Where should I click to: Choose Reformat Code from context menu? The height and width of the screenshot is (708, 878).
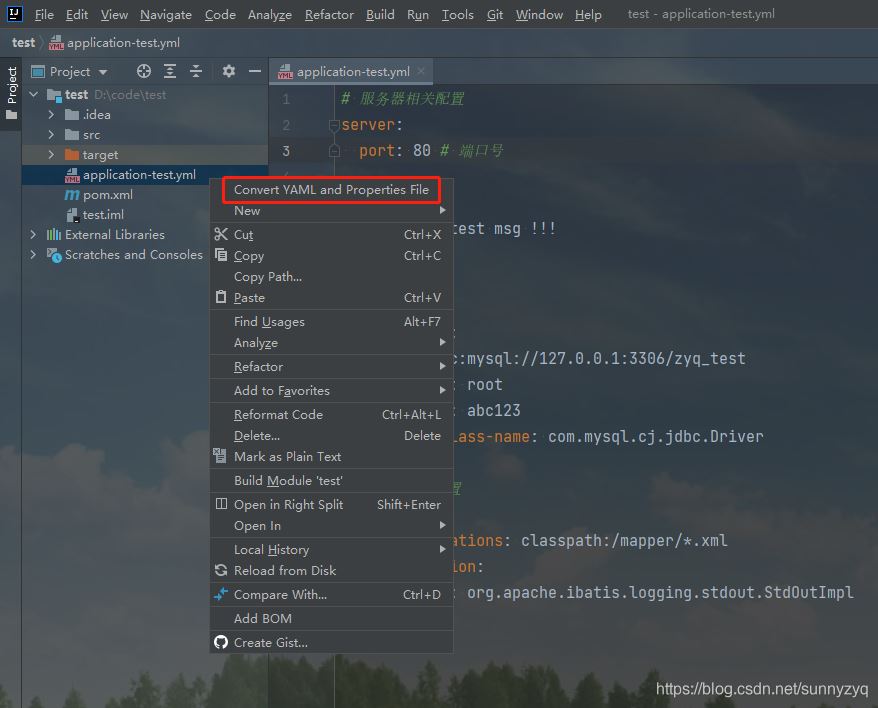(x=278, y=414)
